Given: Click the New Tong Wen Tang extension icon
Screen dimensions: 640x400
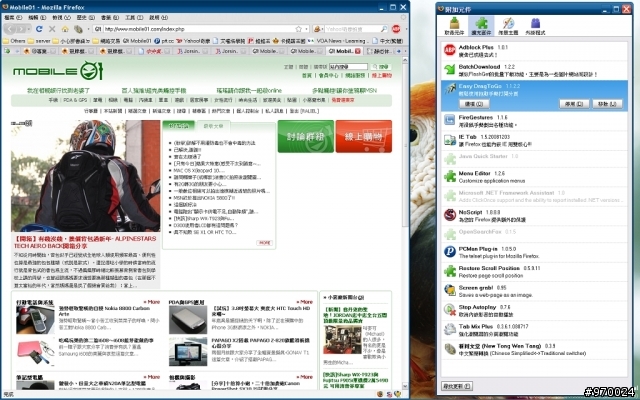Looking at the screenshot, I should tap(450, 349).
